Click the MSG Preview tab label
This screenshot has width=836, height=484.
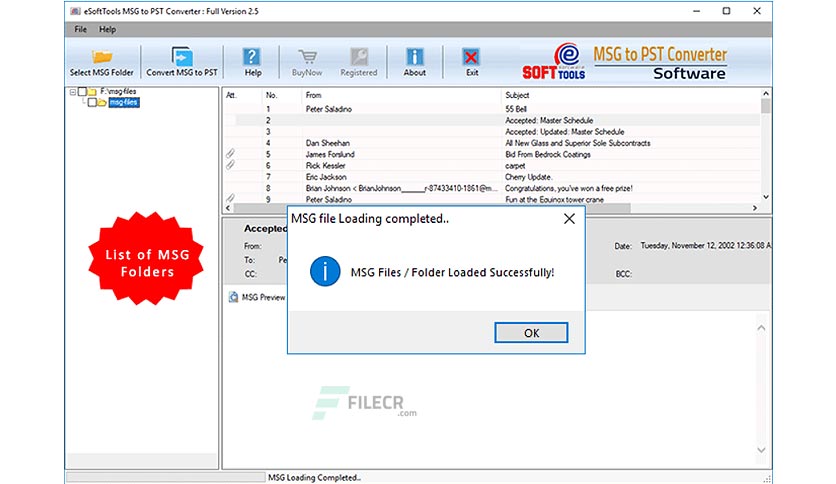(263, 297)
